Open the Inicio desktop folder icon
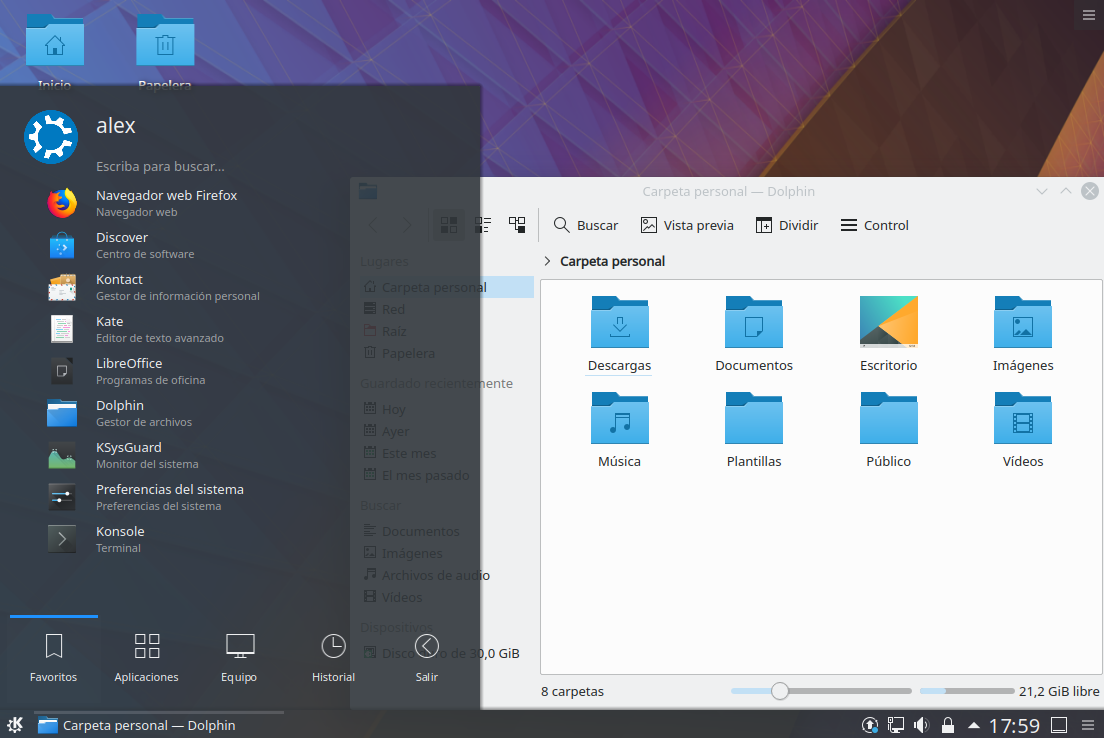Screen dimensions: 1104x738 pyautogui.click(x=54, y=54)
